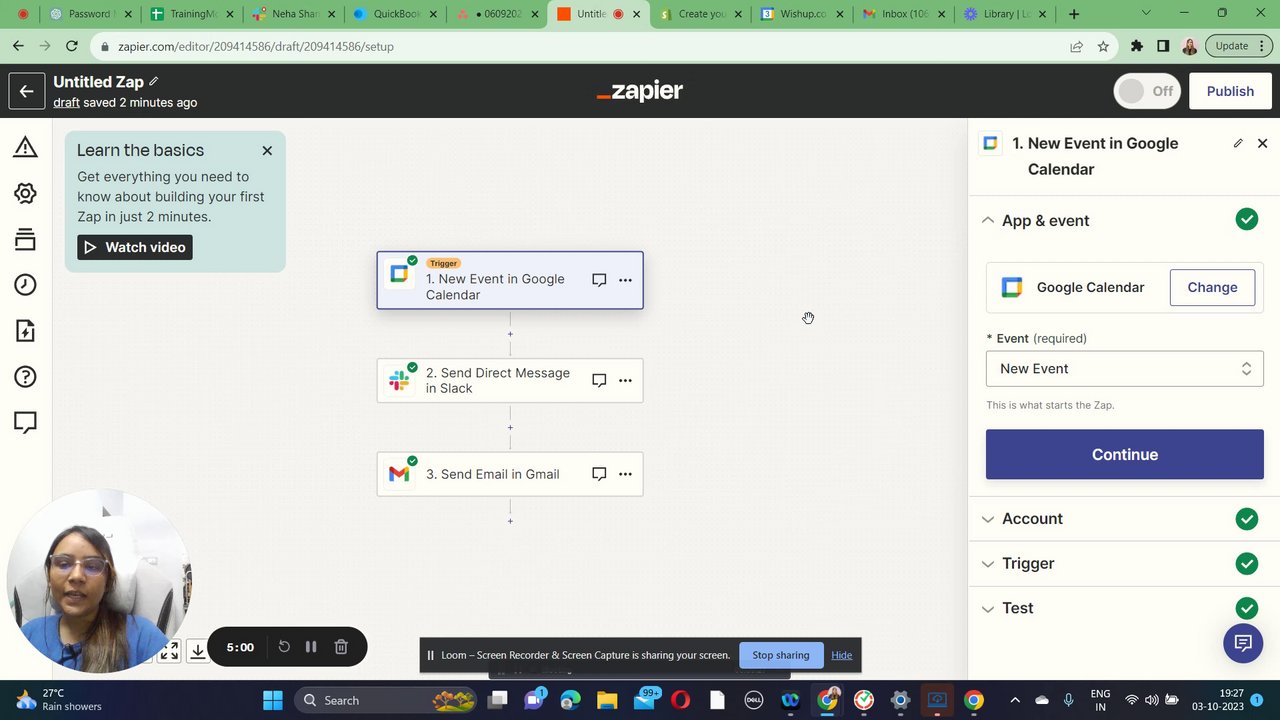Switch to the TrainingMa browser tab

click(190, 14)
